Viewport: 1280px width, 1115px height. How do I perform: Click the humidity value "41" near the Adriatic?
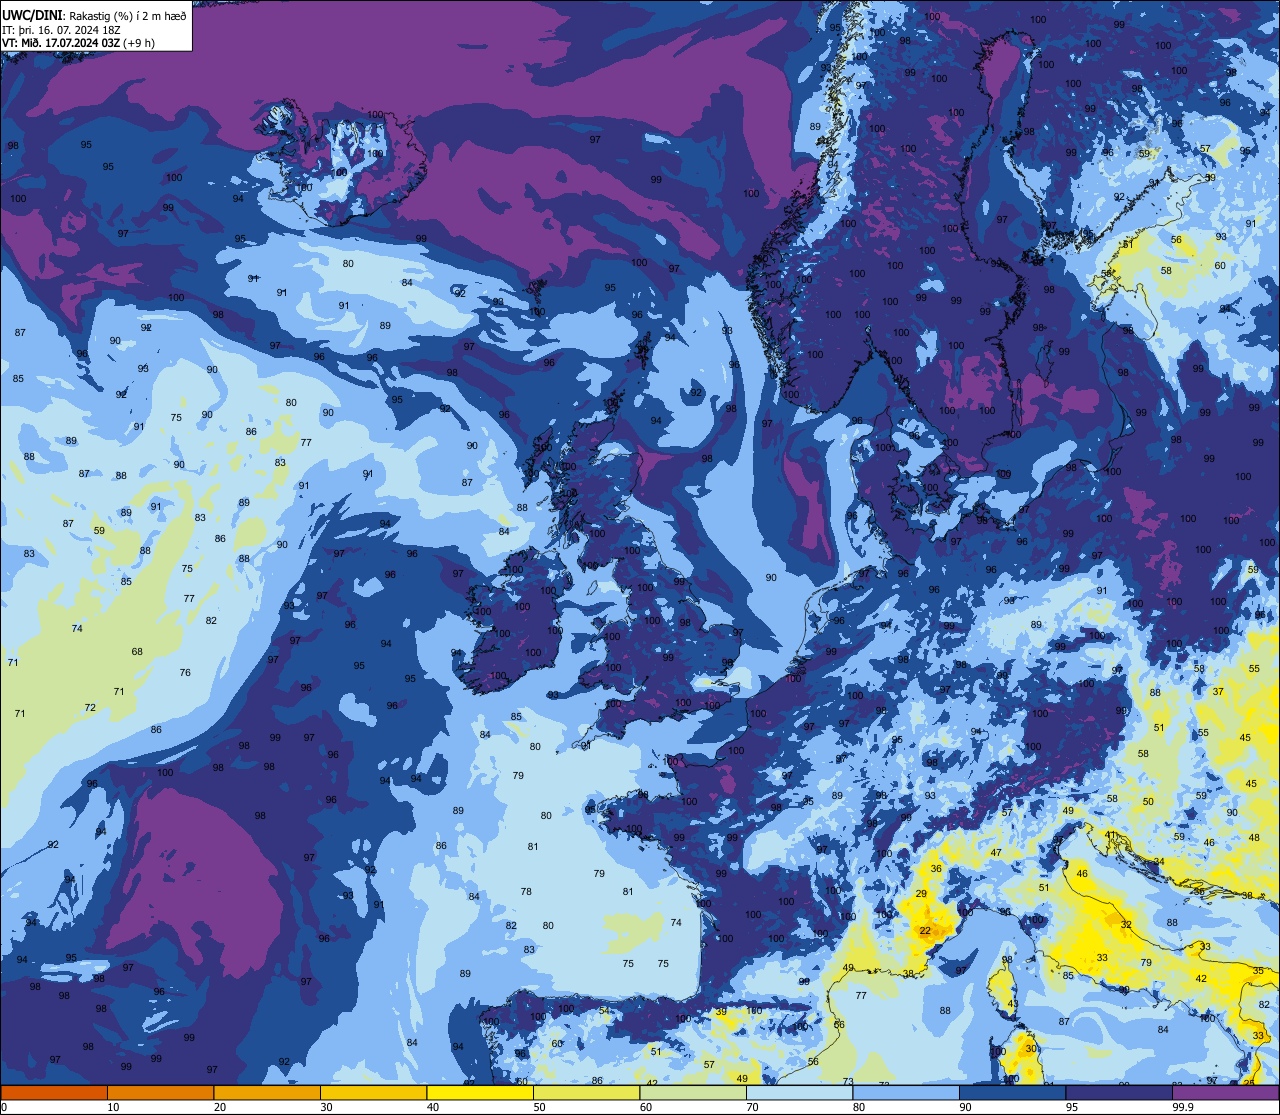pyautogui.click(x=1110, y=835)
